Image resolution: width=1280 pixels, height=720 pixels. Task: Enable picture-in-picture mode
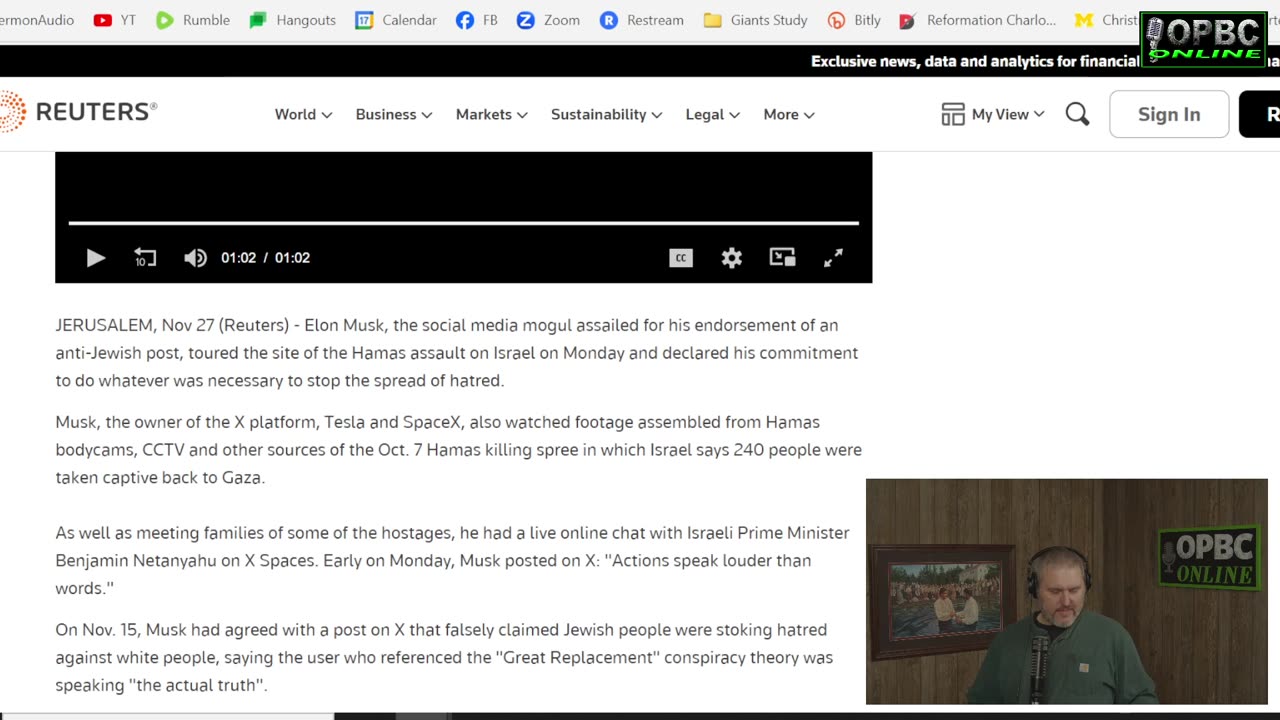782,258
